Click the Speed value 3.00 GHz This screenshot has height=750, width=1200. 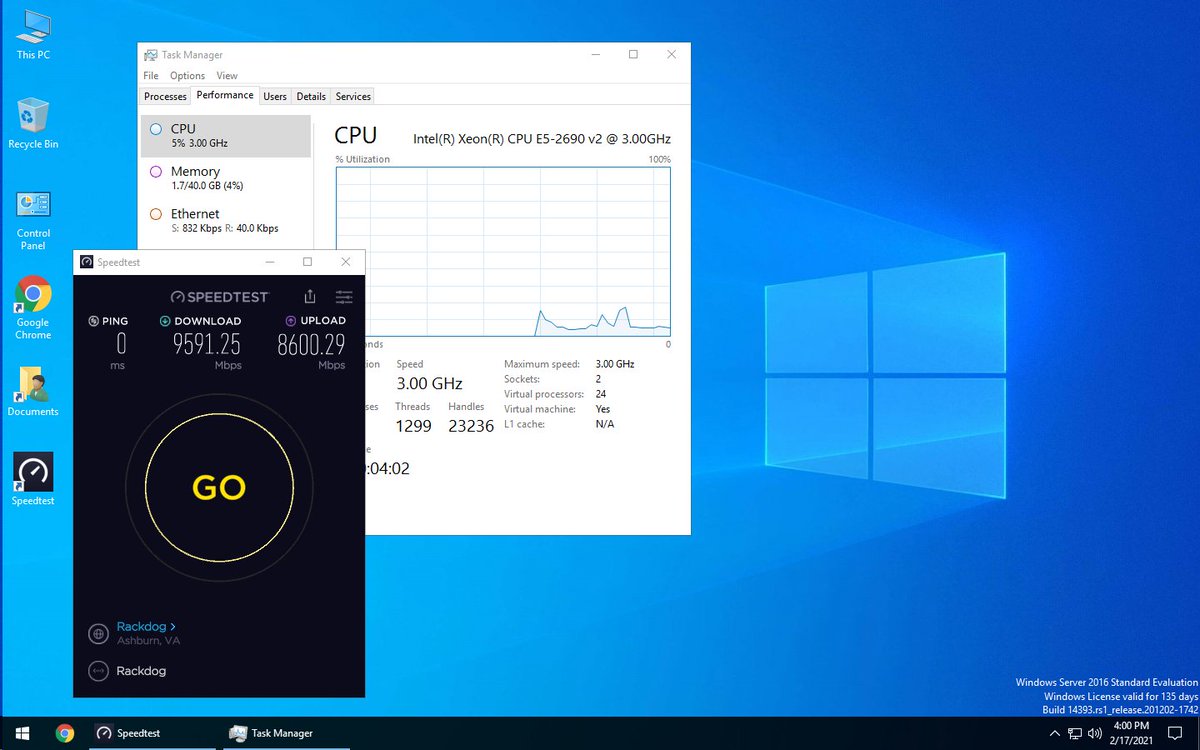click(429, 384)
